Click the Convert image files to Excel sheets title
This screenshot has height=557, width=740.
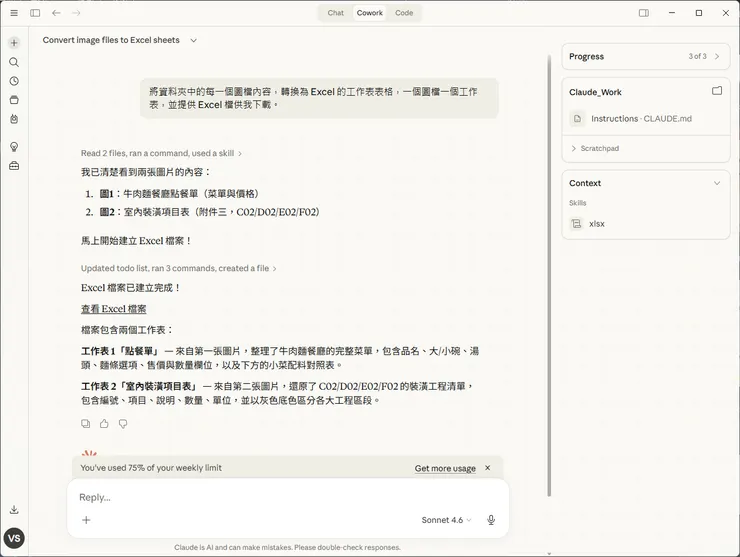pos(111,40)
